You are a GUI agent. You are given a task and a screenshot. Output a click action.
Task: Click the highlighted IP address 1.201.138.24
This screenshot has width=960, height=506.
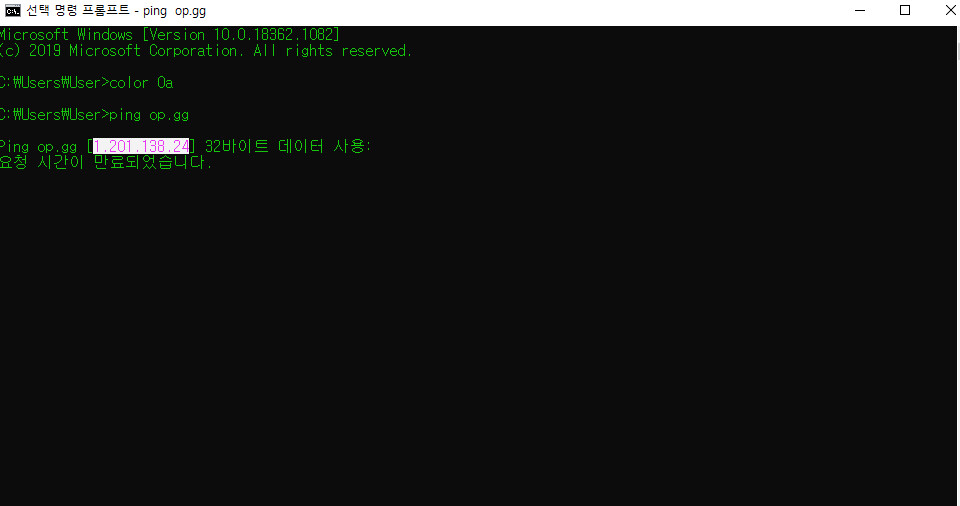click(x=141, y=146)
